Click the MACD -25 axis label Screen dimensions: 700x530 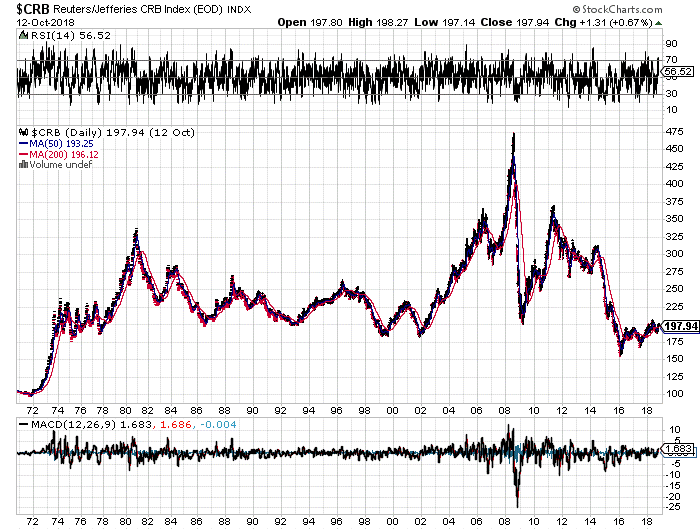click(673, 507)
